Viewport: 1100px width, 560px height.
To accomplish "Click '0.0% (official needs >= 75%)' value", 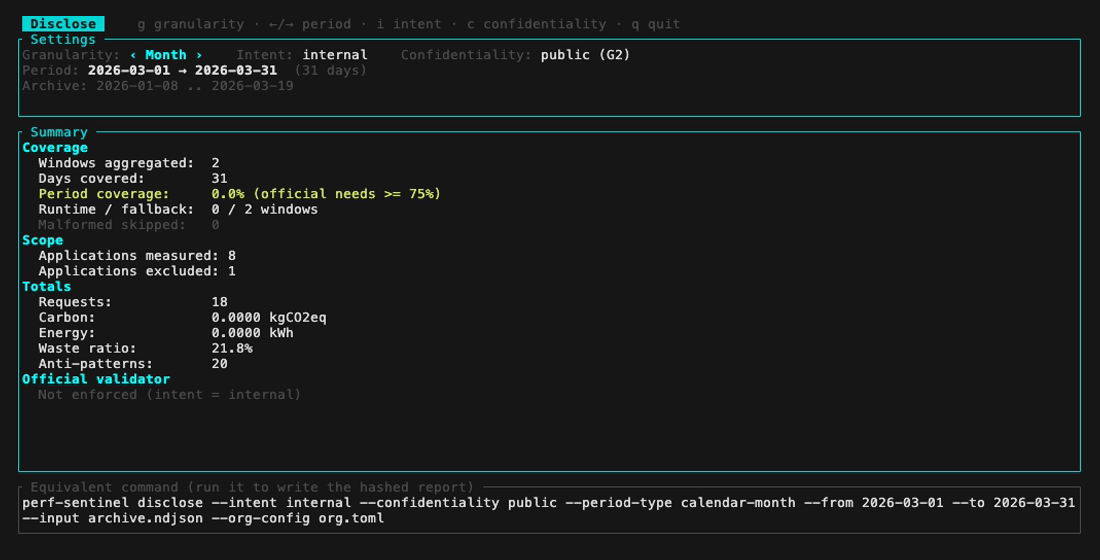I will tap(326, 194).
